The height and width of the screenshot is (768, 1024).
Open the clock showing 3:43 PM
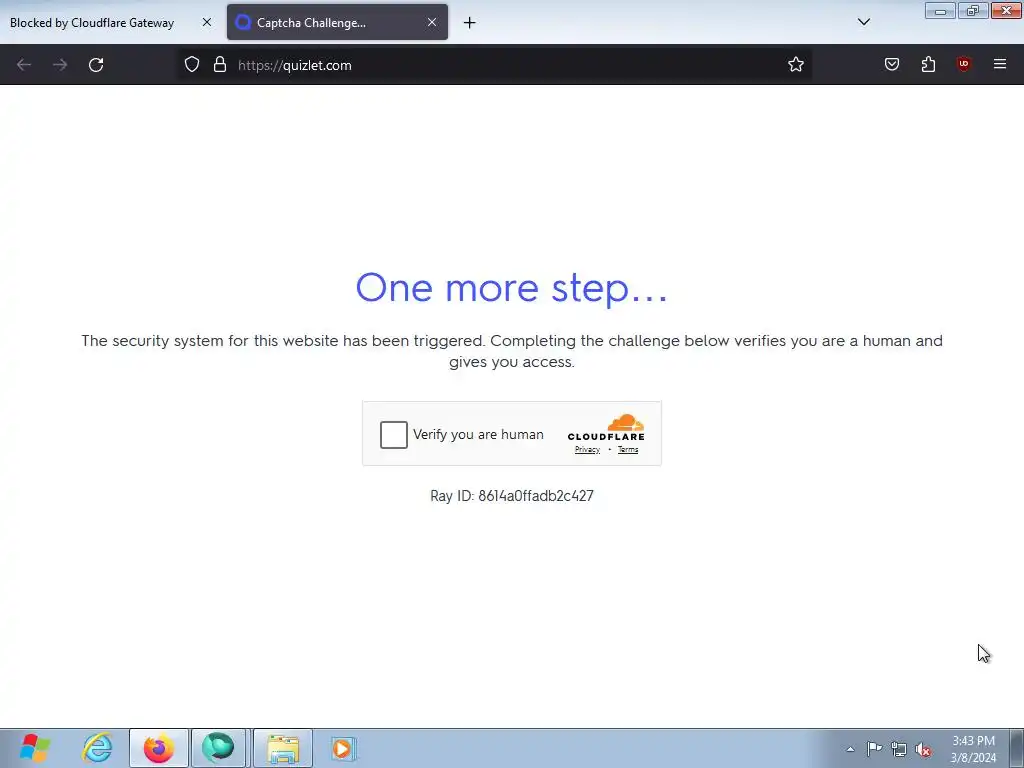pyautogui.click(x=973, y=749)
